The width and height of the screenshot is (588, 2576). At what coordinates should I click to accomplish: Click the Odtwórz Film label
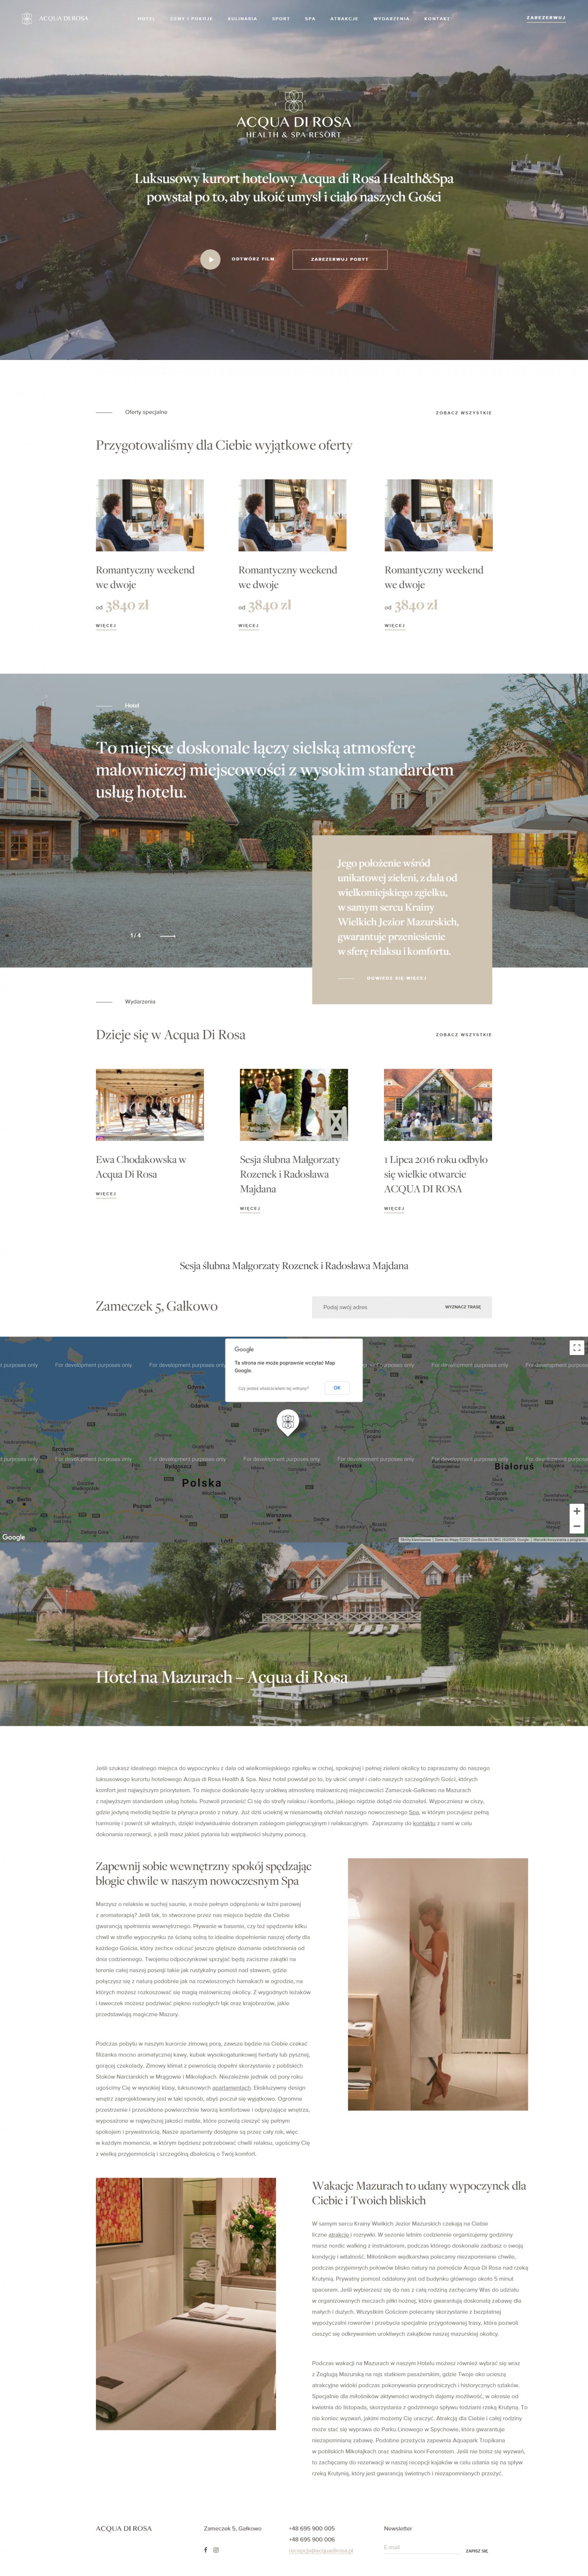[253, 259]
